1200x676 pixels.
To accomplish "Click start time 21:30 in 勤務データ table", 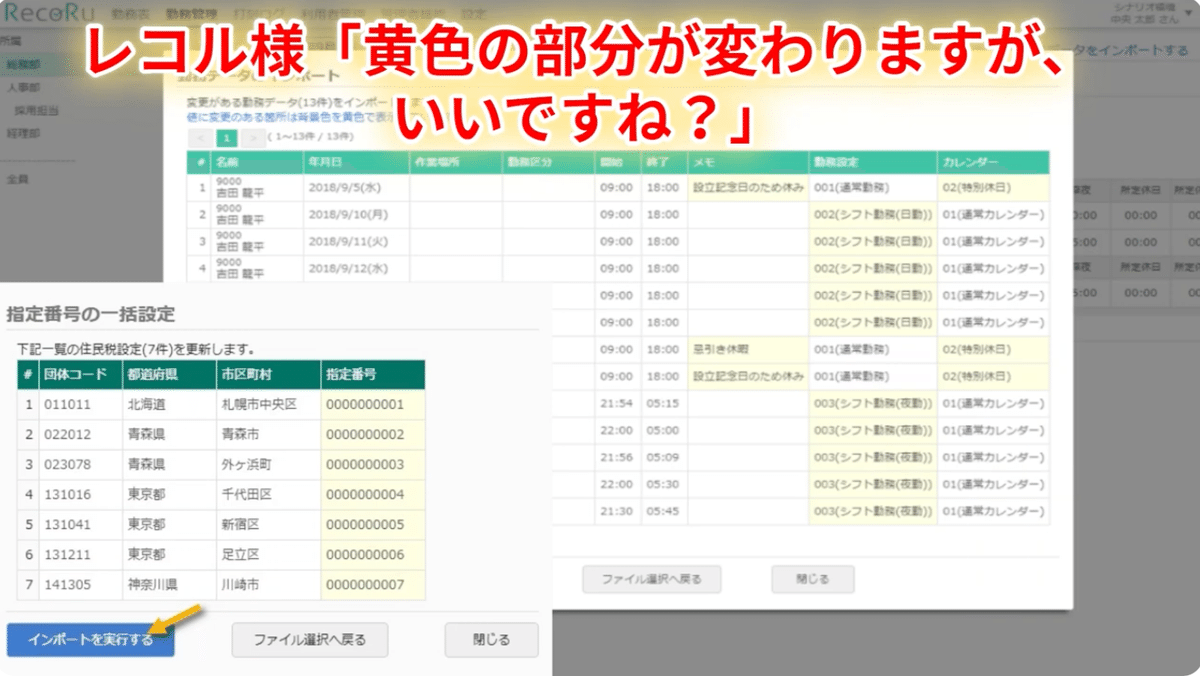I will pyautogui.click(x=617, y=511).
